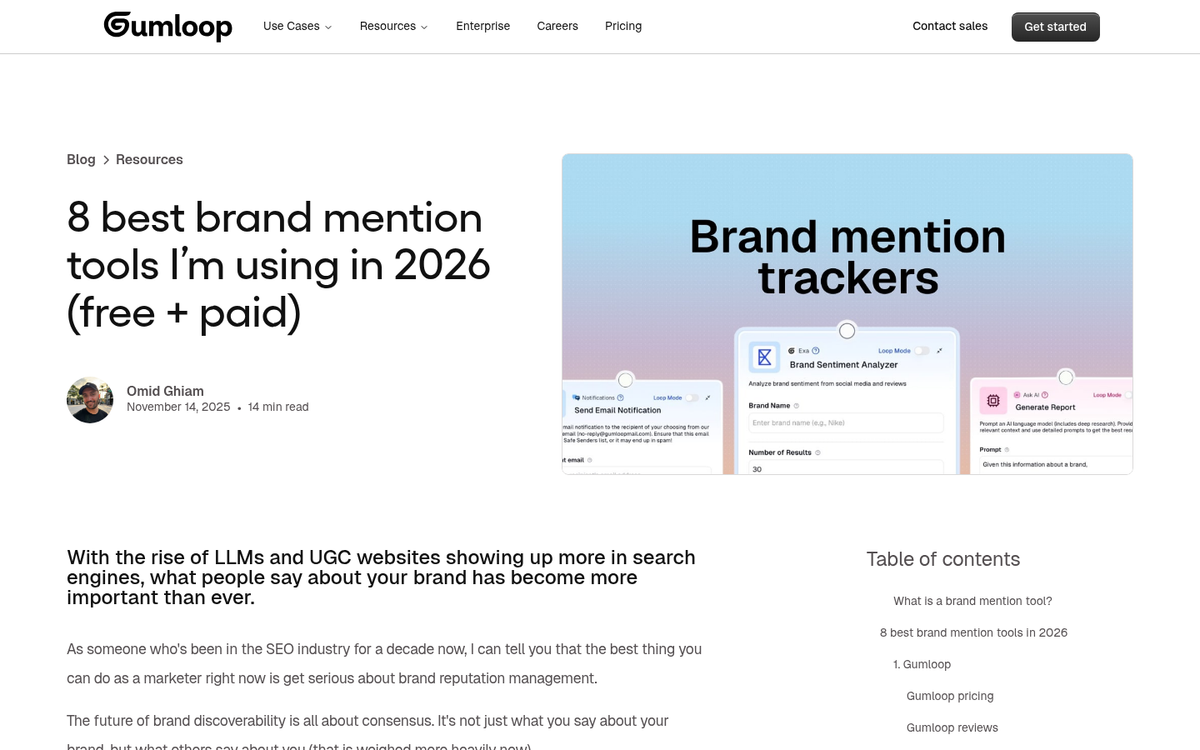Click the help icon beside Brand Name label
Viewport: 1200px width, 750px height.
click(796, 405)
